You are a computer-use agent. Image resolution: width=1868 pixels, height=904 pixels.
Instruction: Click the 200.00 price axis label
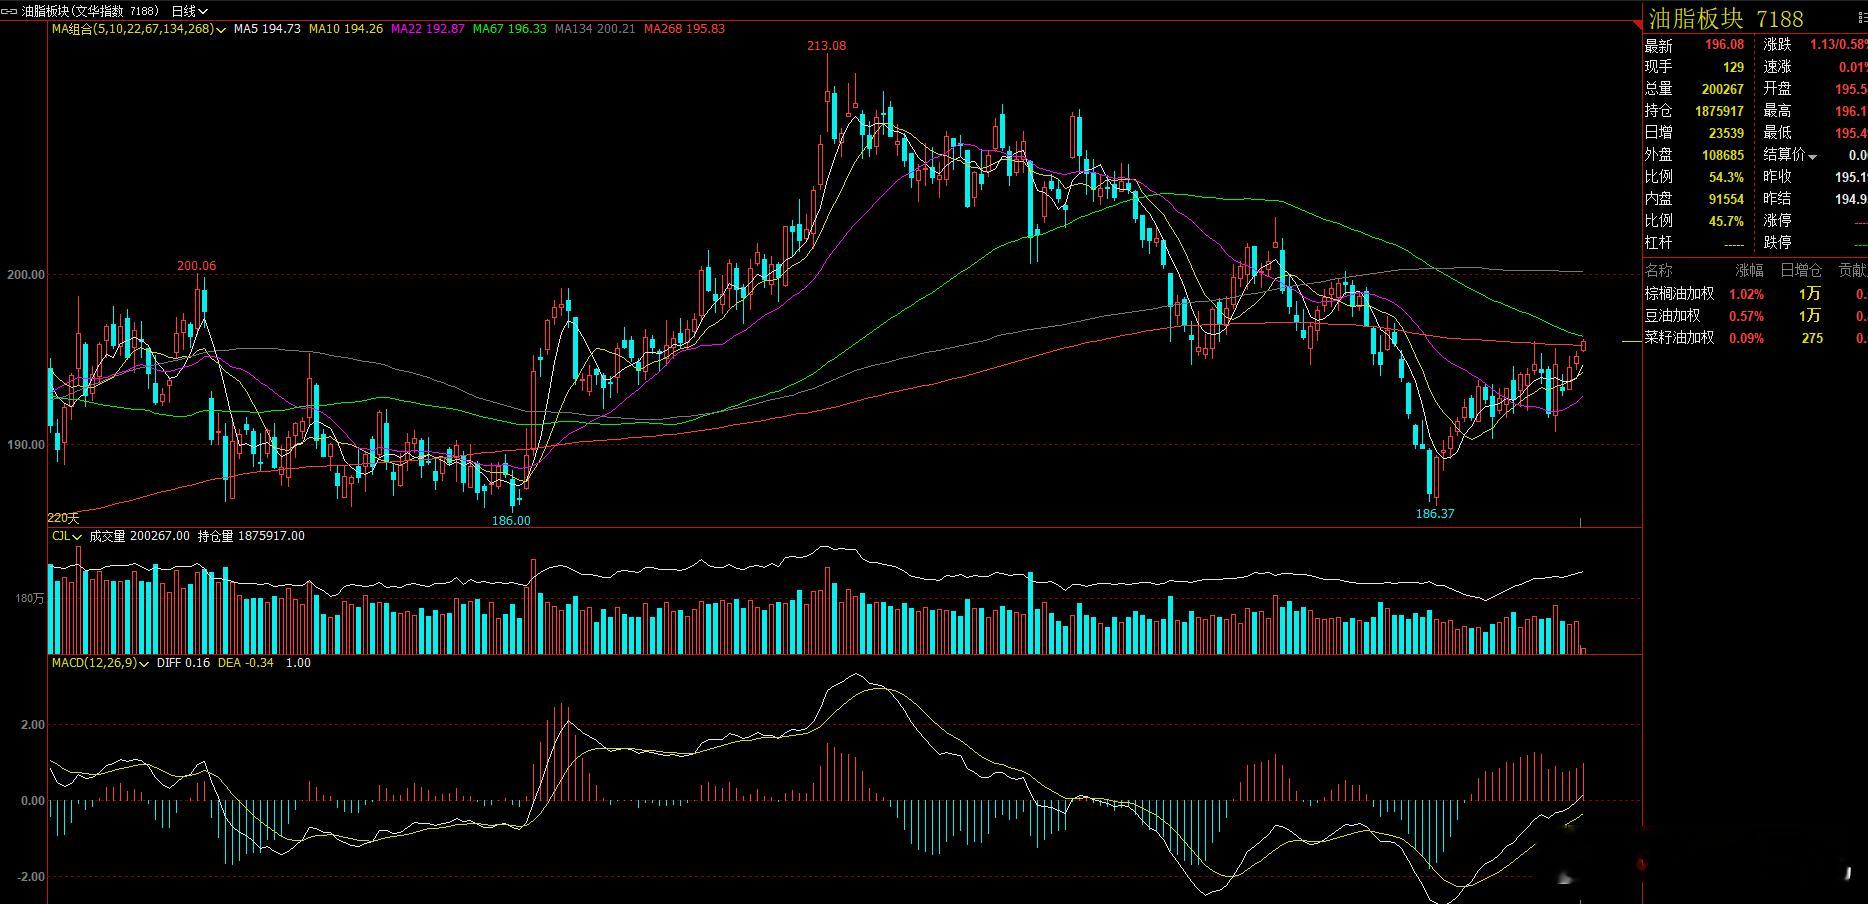pyautogui.click(x=26, y=275)
